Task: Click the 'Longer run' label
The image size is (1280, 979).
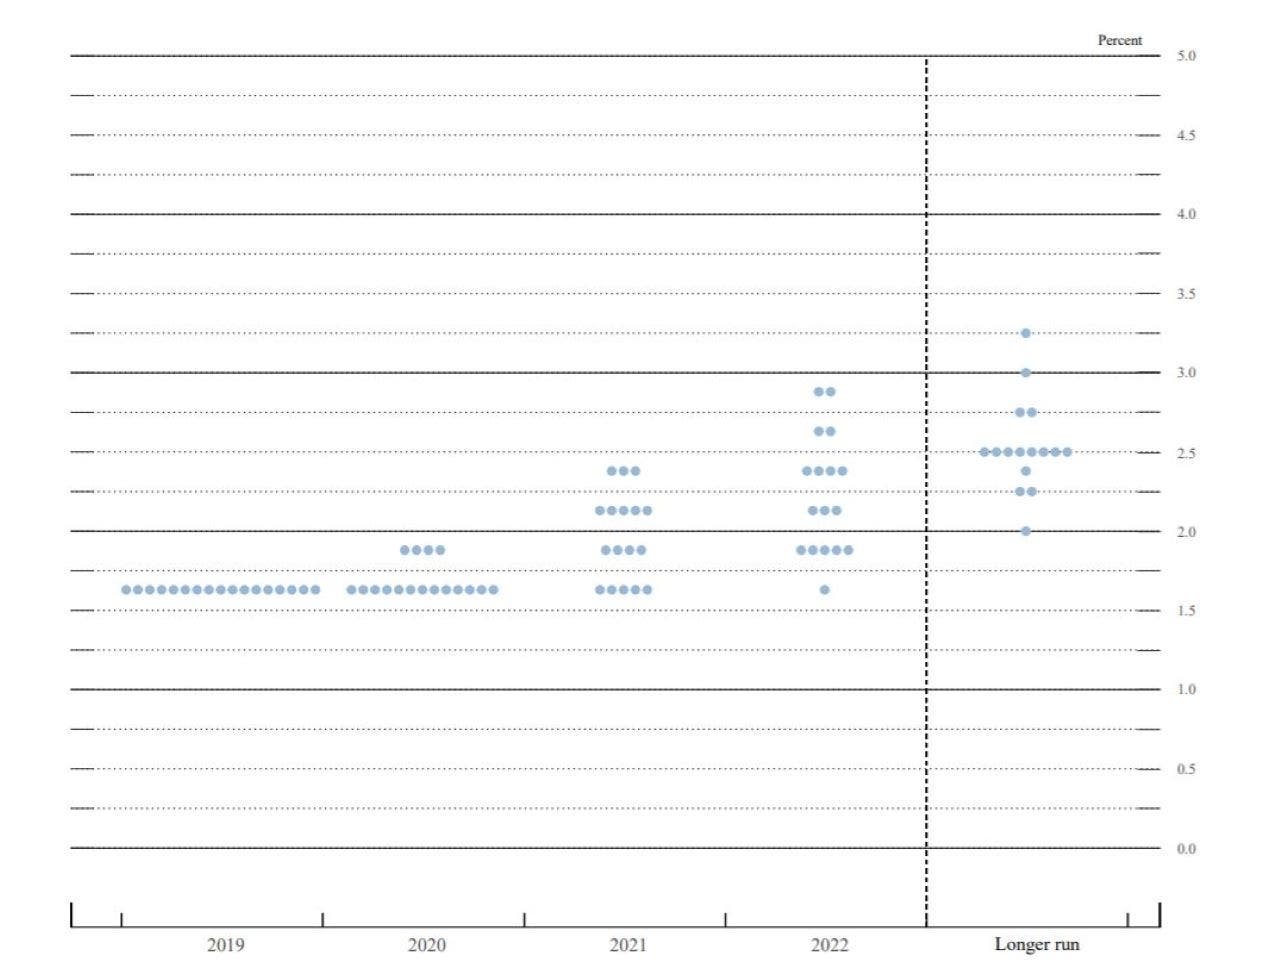Action: (1037, 944)
